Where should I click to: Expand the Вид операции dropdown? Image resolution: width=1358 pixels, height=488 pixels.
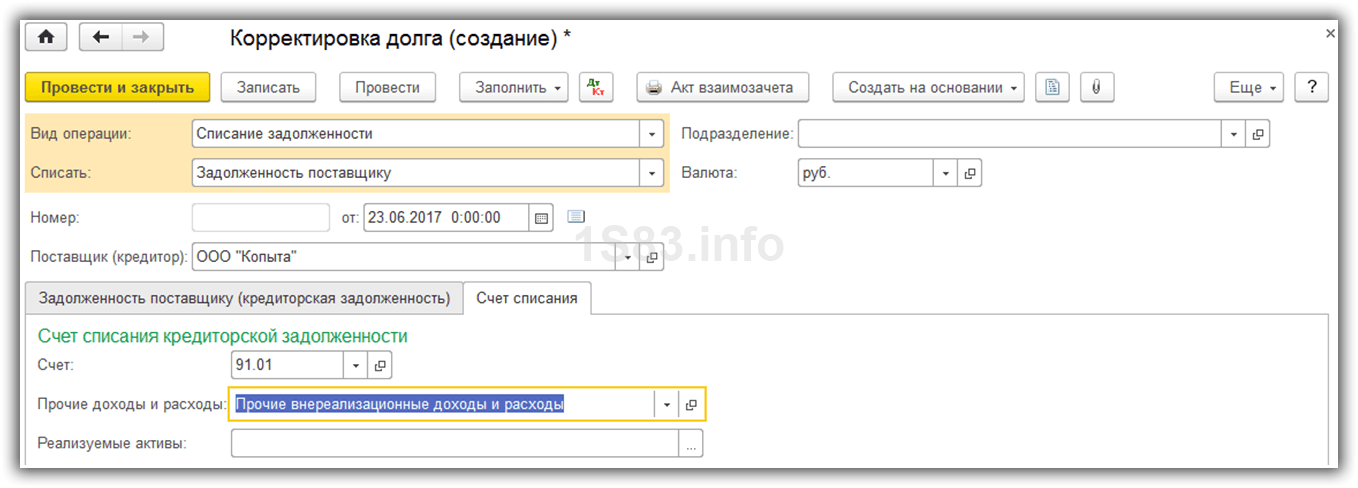click(652, 134)
